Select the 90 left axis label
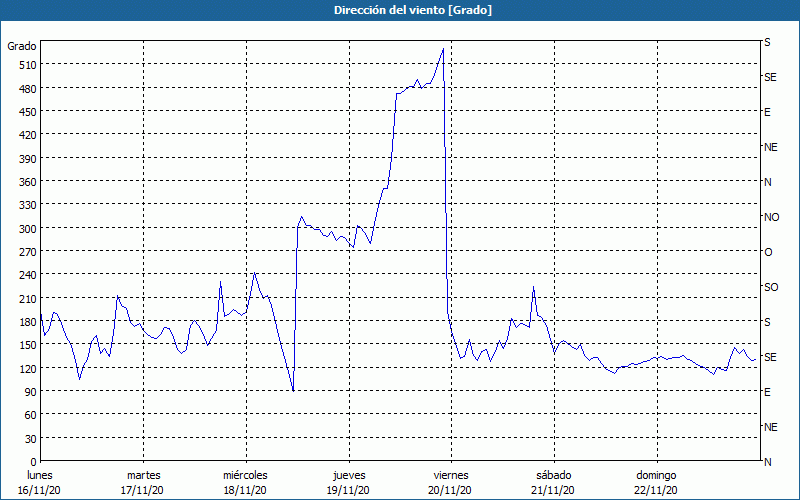 click(31, 392)
